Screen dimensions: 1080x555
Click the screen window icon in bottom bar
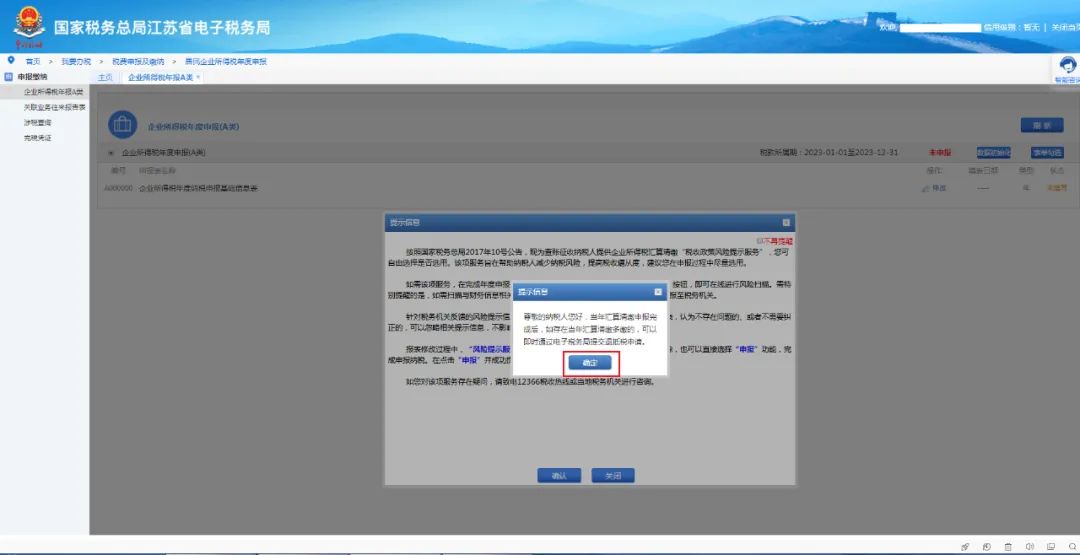(1051, 547)
